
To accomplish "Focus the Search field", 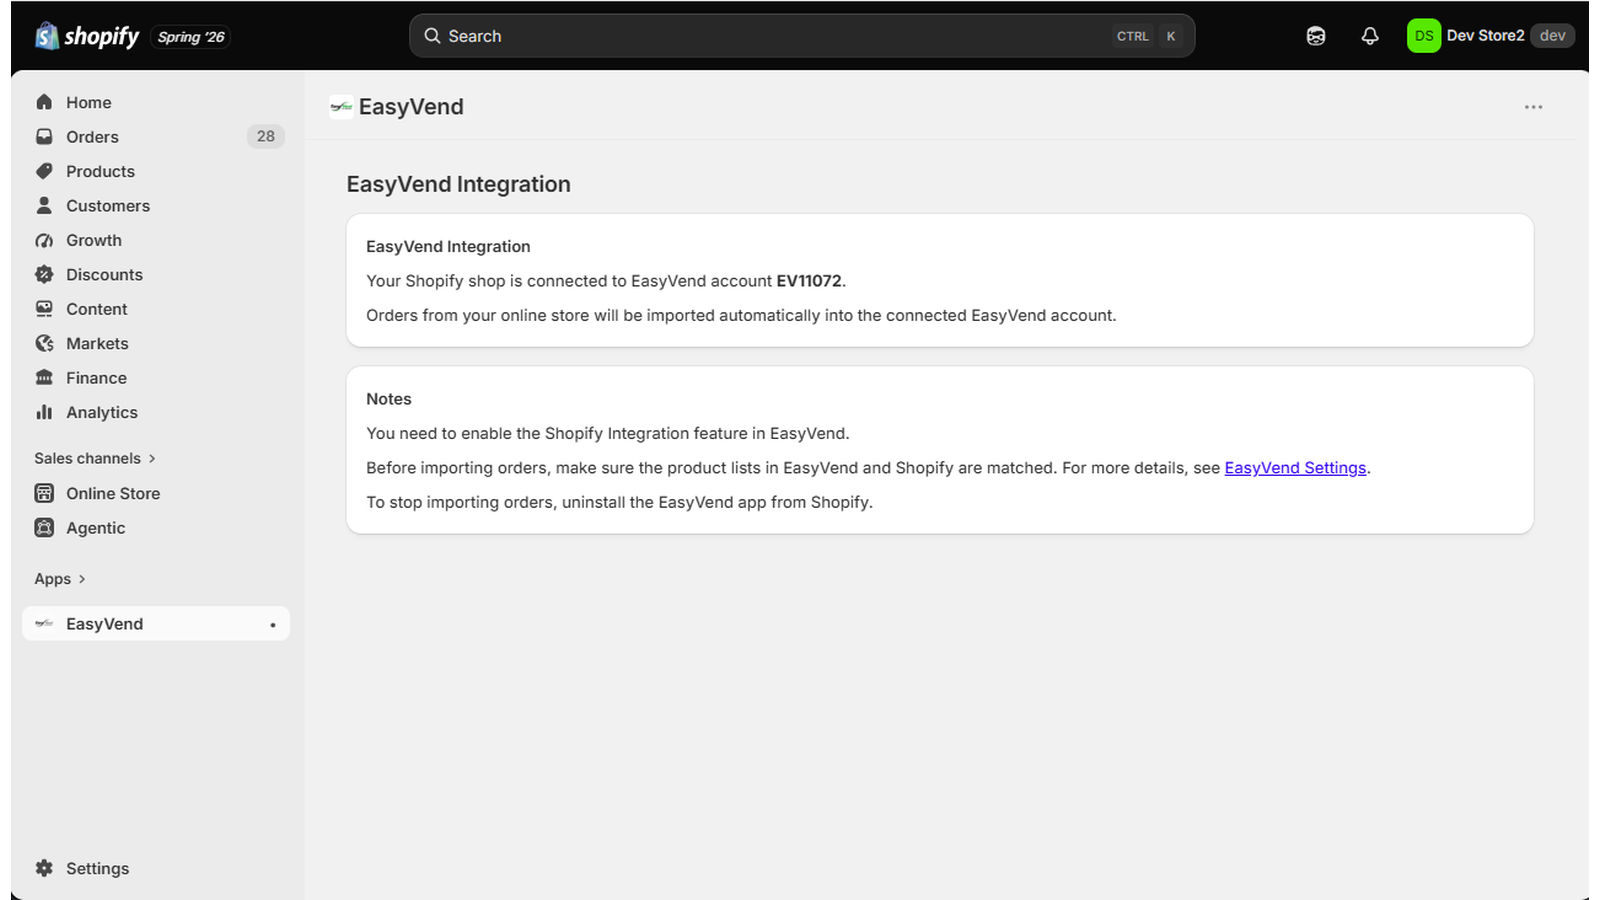I will tap(802, 36).
